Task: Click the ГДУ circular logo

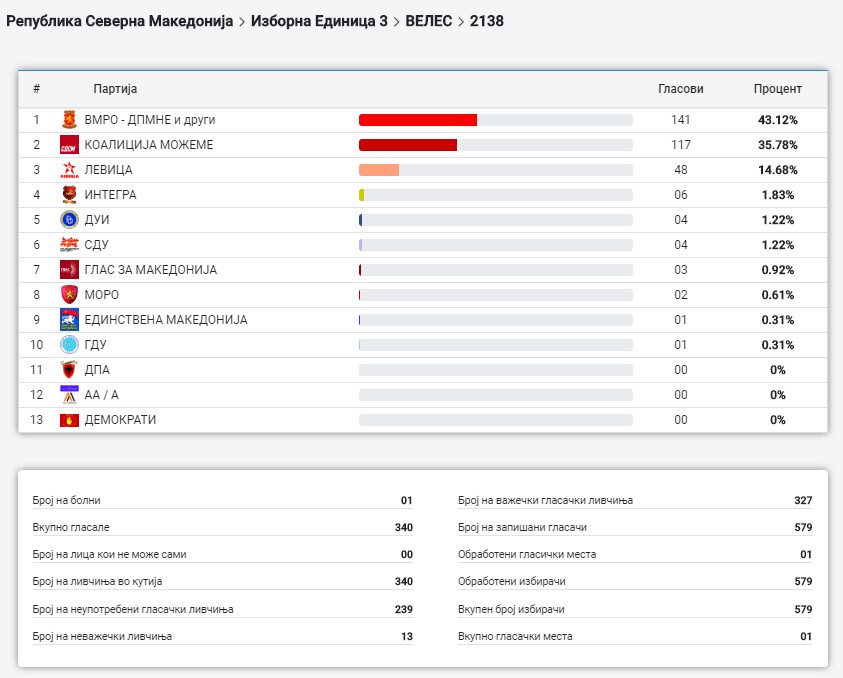Action: click(x=69, y=345)
